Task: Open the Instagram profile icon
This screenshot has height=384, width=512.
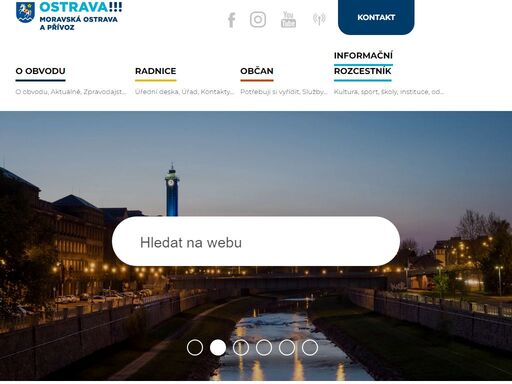Action: [x=258, y=19]
